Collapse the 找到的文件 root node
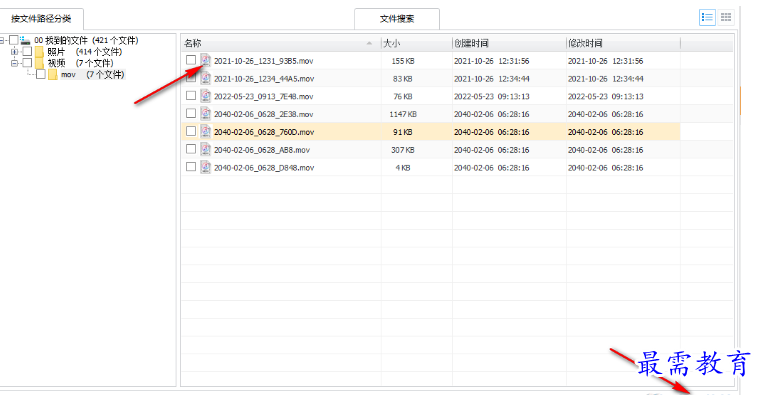This screenshot has width=759, height=395. coord(2,40)
